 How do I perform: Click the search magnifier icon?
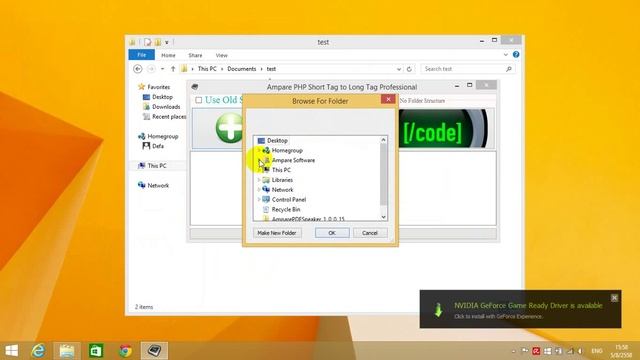[x=509, y=69]
